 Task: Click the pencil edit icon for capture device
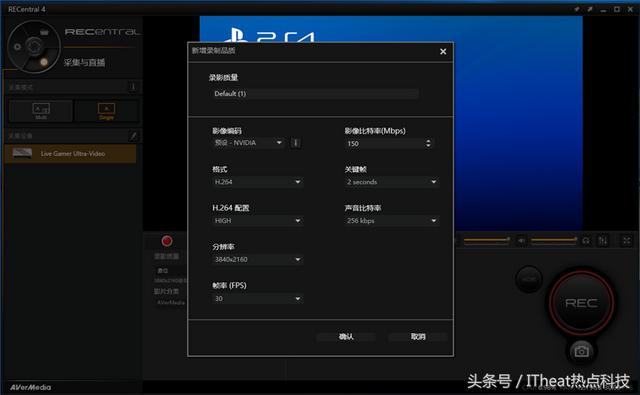(x=133, y=135)
